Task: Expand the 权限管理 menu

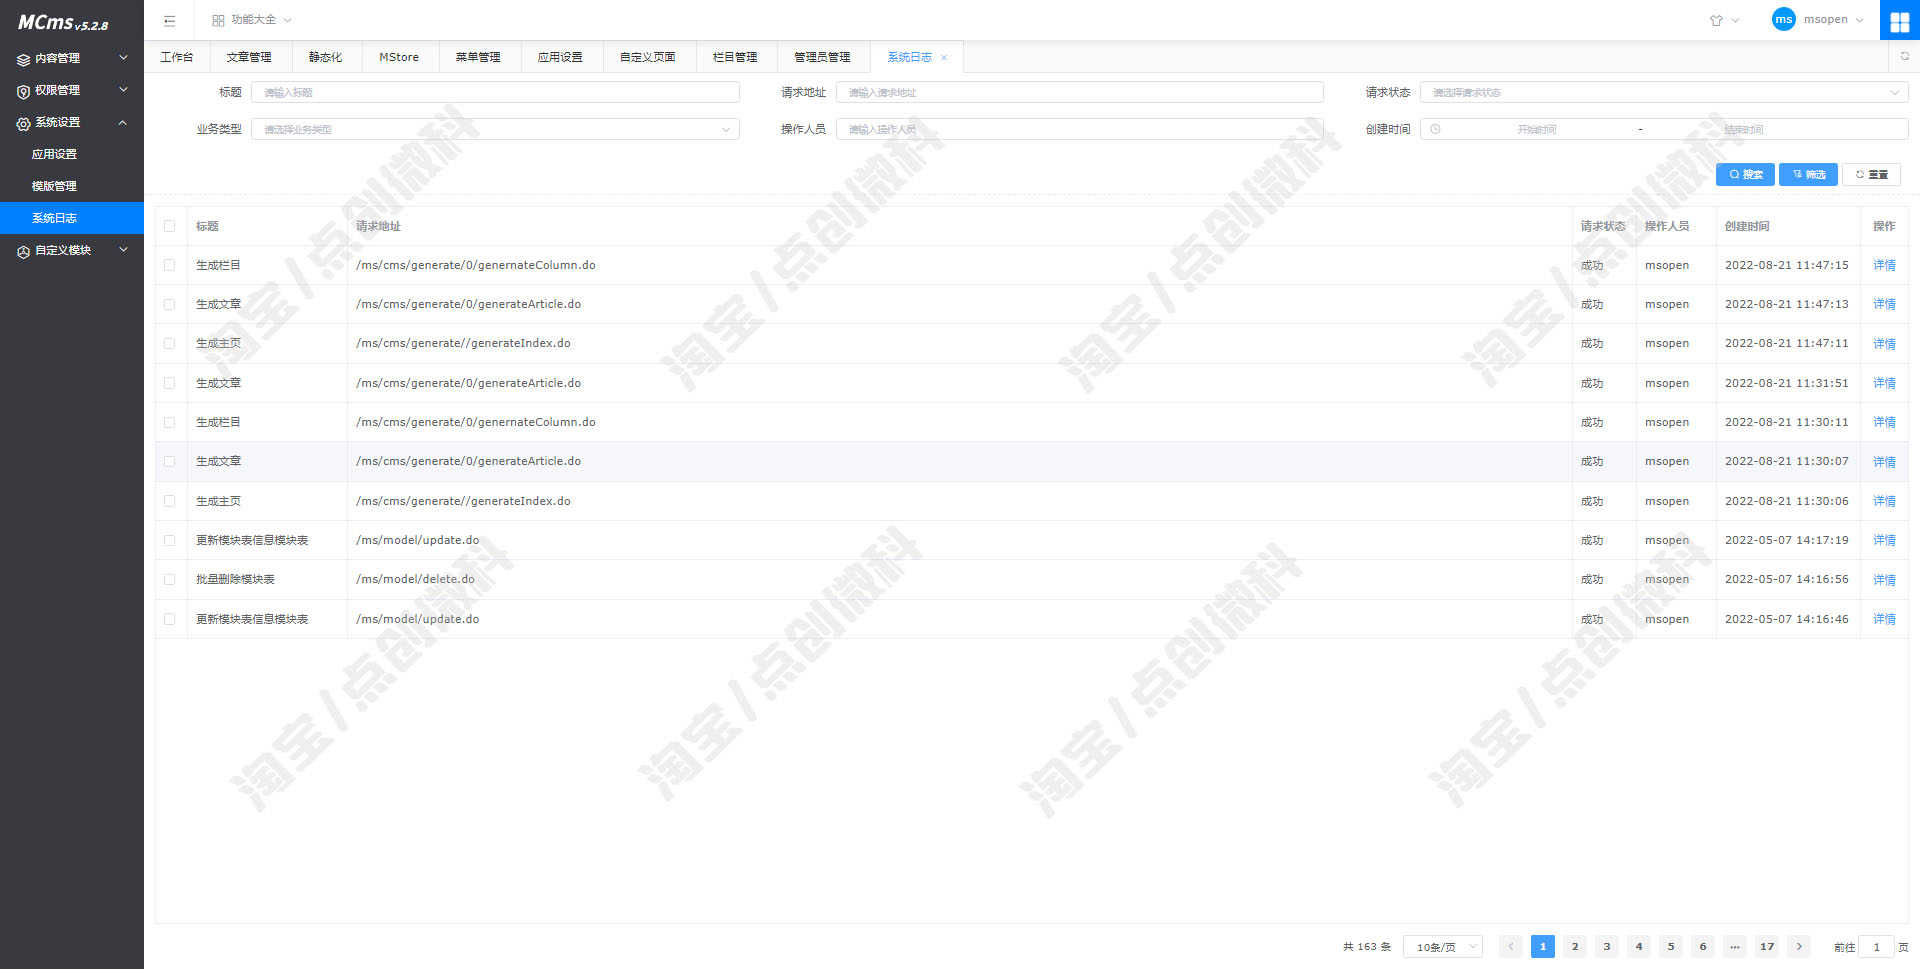Action: [72, 90]
